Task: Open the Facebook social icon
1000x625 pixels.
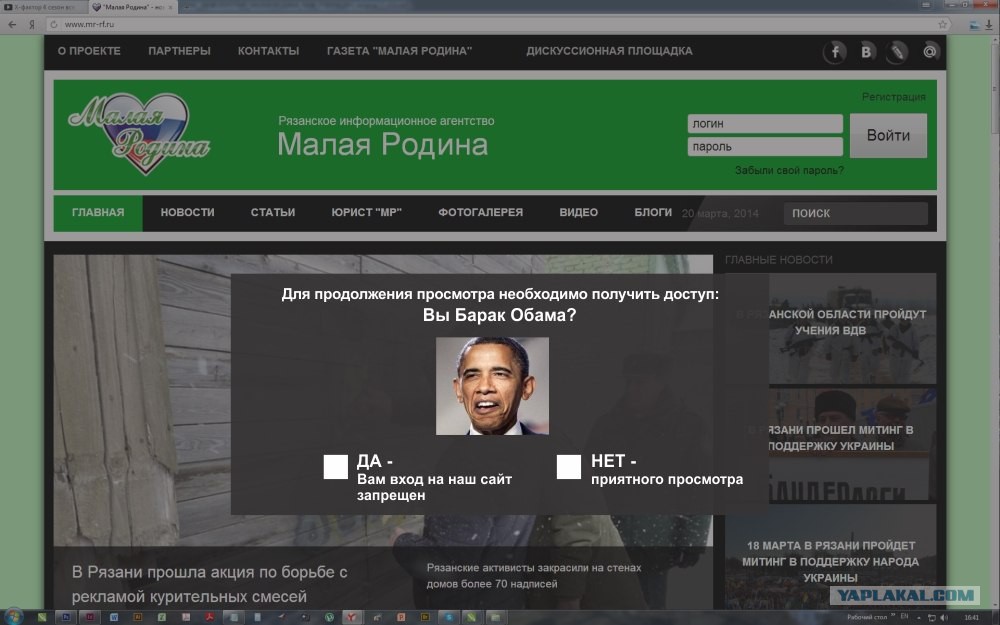Action: 835,52
